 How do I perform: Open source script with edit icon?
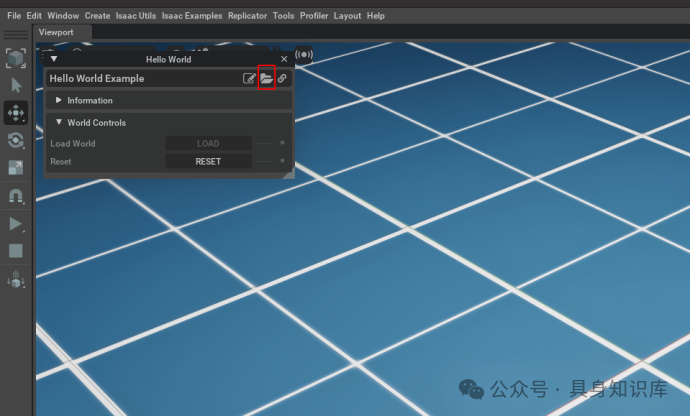pyautogui.click(x=249, y=79)
